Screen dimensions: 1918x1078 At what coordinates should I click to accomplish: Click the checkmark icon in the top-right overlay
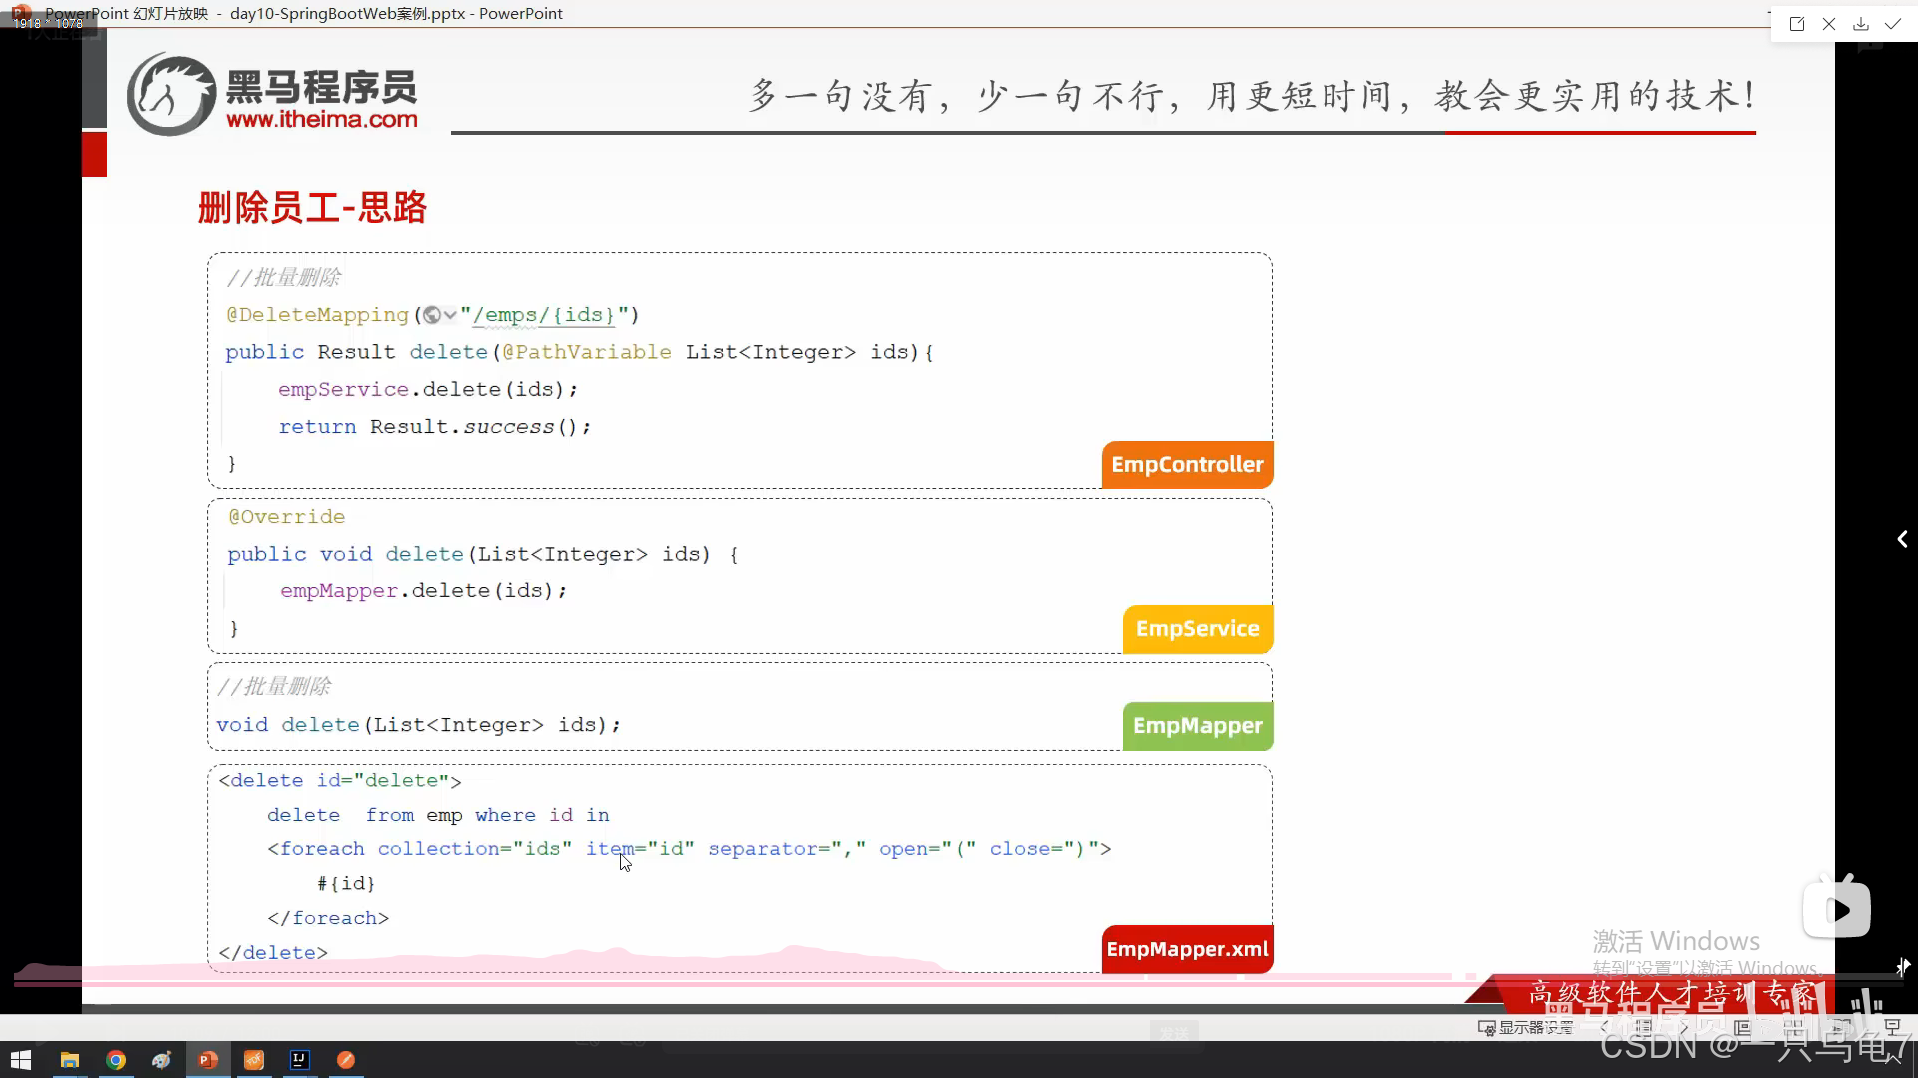pos(1892,23)
